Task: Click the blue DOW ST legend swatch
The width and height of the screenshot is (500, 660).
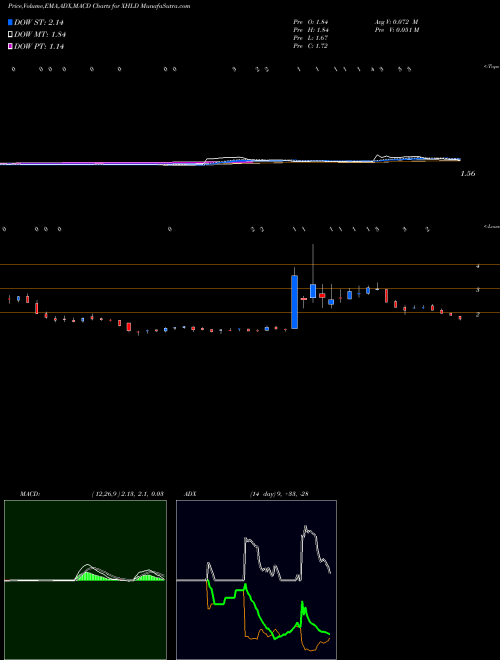Action: [10, 22]
